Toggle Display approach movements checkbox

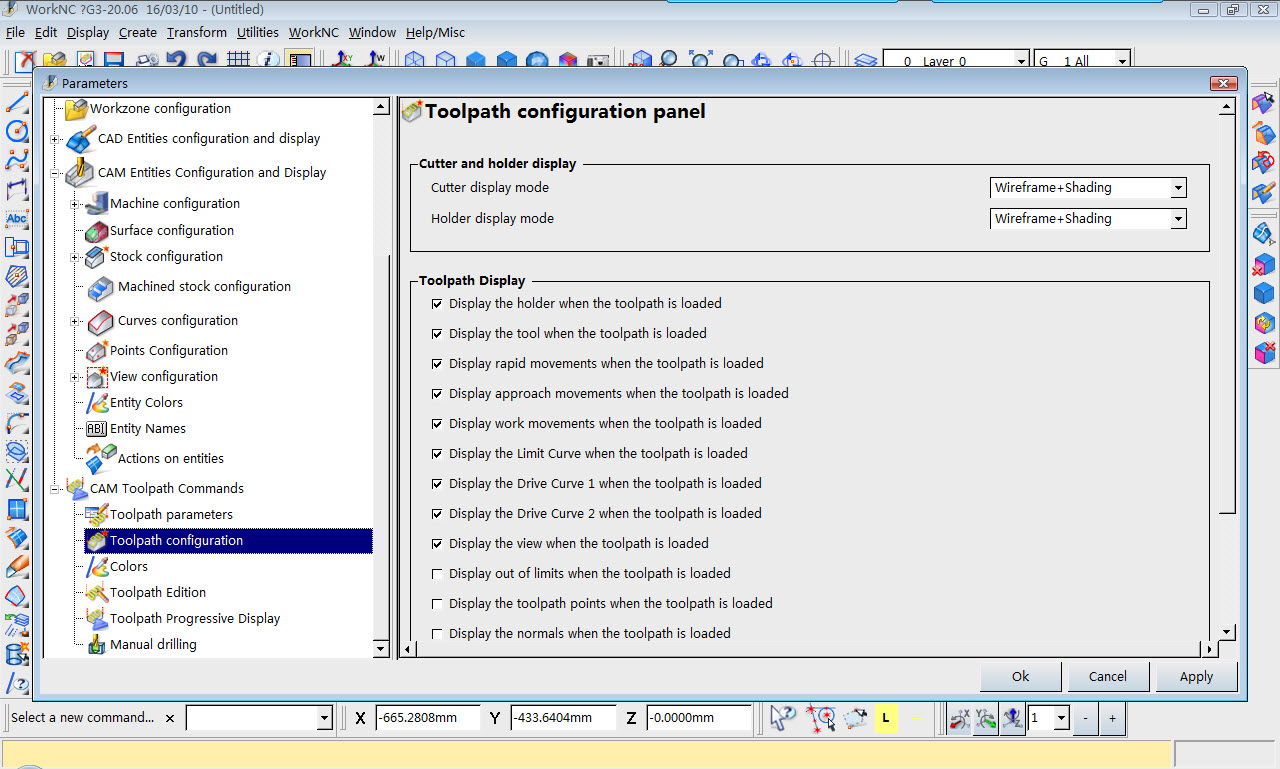coord(437,393)
